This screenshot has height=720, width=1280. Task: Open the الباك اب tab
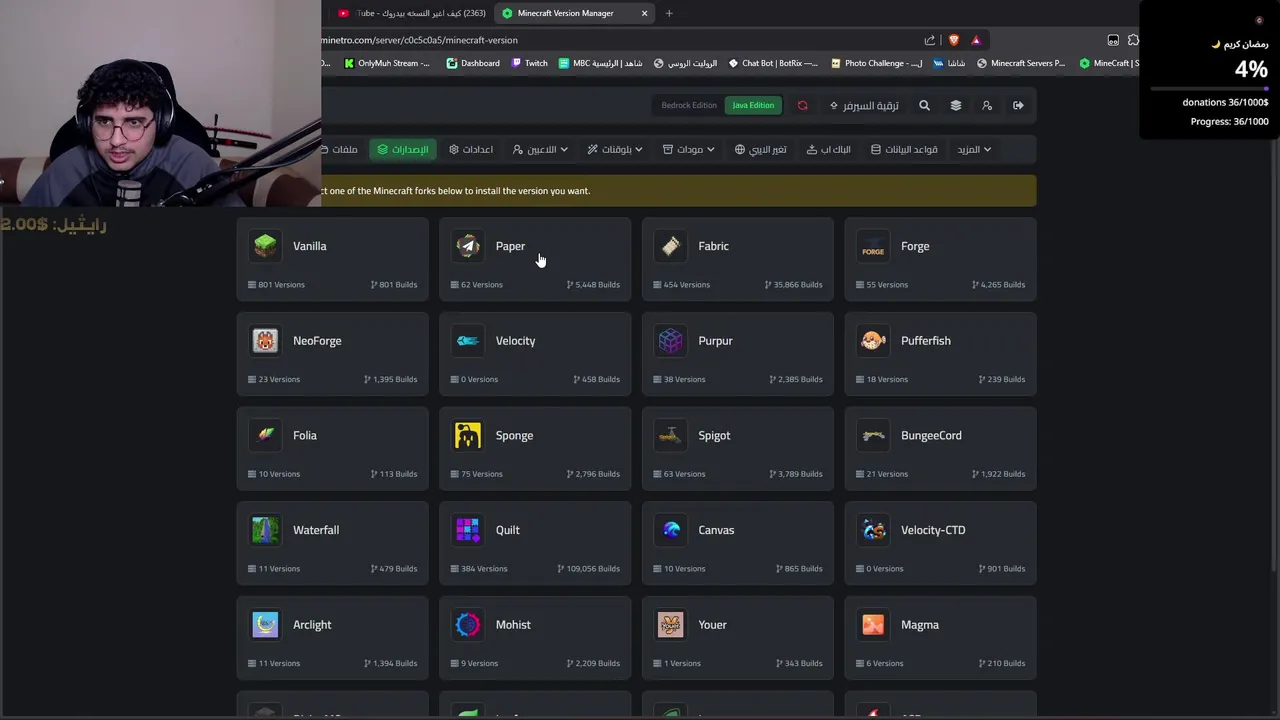(829, 149)
